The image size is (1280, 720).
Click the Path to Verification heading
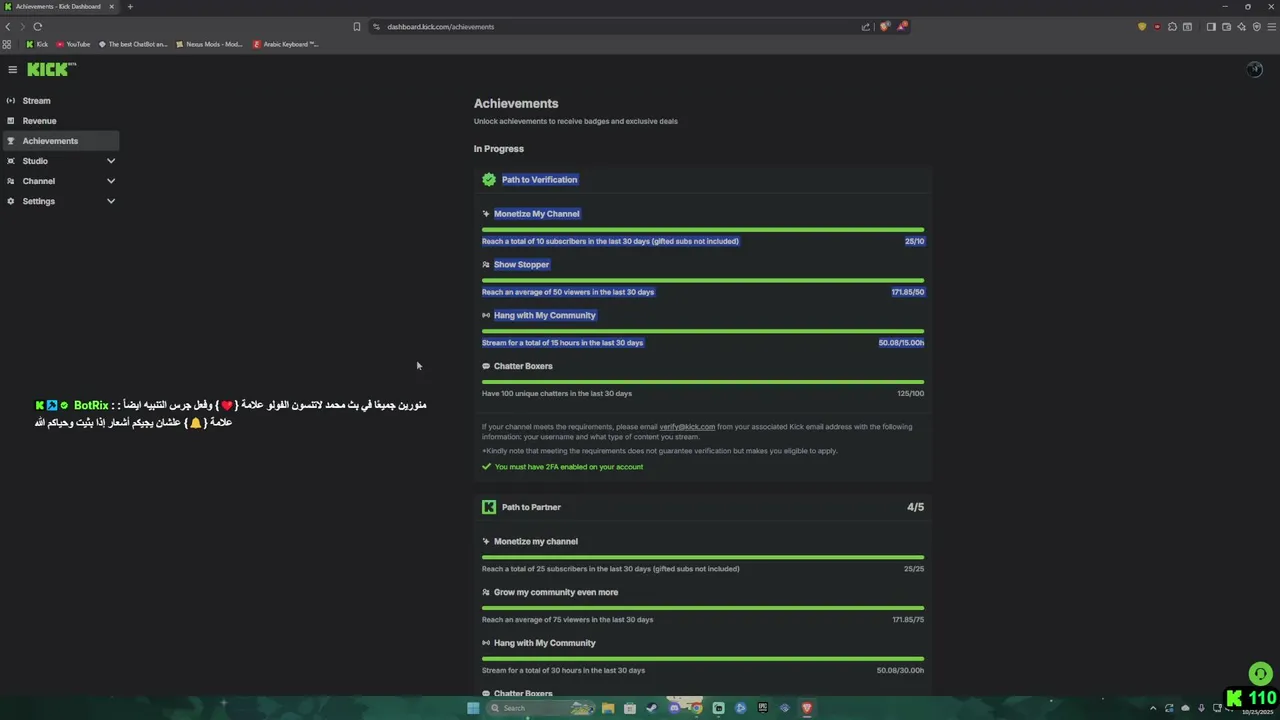point(540,180)
